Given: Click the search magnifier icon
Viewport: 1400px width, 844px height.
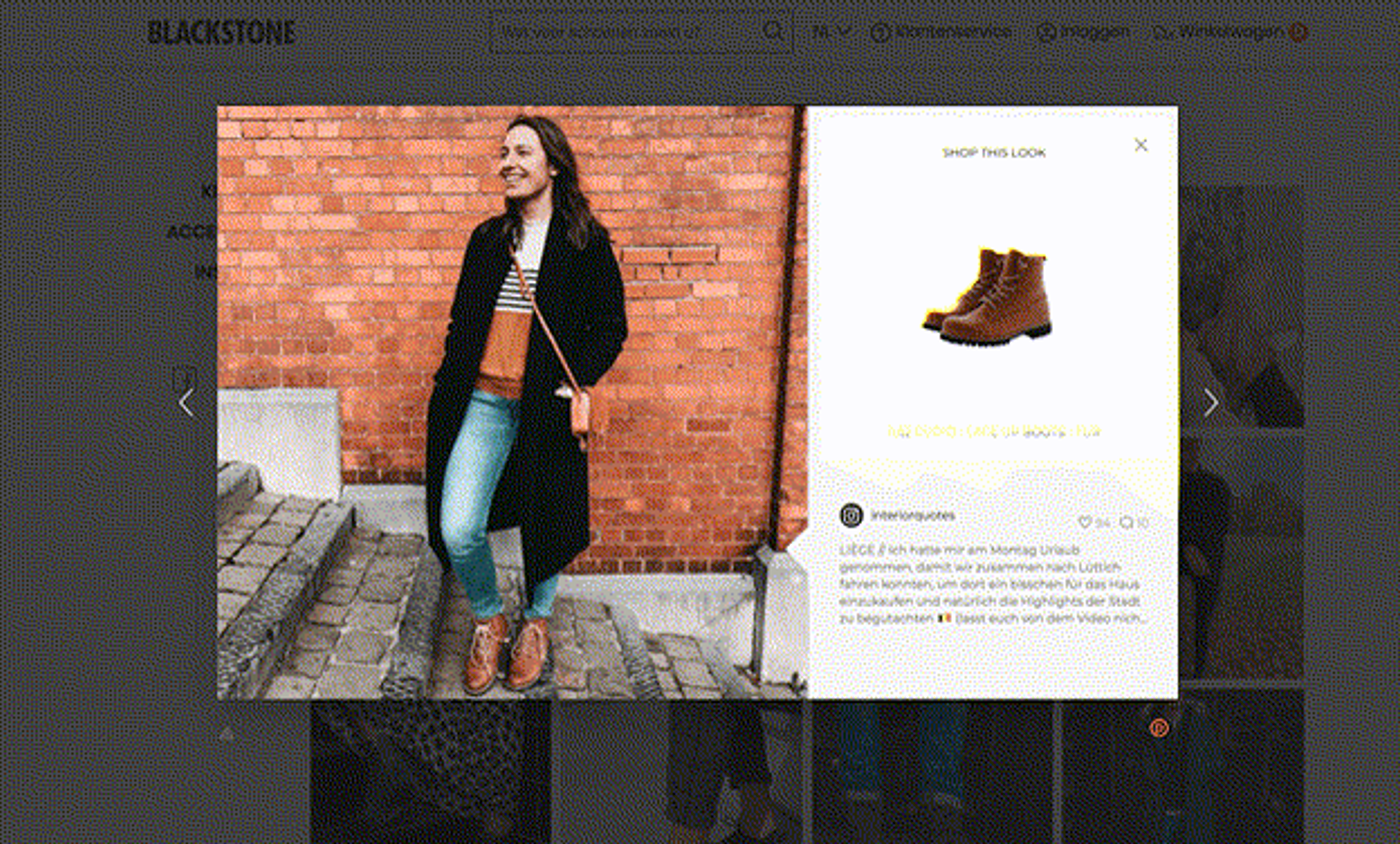Looking at the screenshot, I should [x=774, y=32].
